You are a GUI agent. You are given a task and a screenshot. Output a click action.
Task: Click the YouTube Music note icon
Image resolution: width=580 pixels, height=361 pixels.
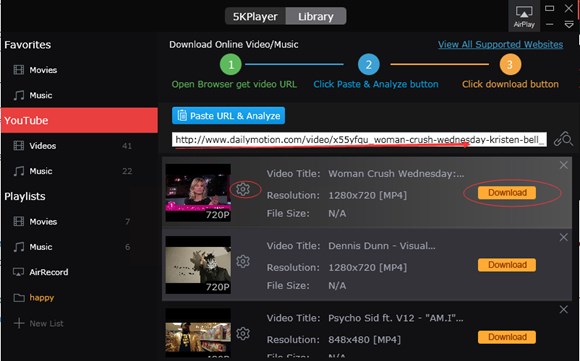[x=18, y=171]
